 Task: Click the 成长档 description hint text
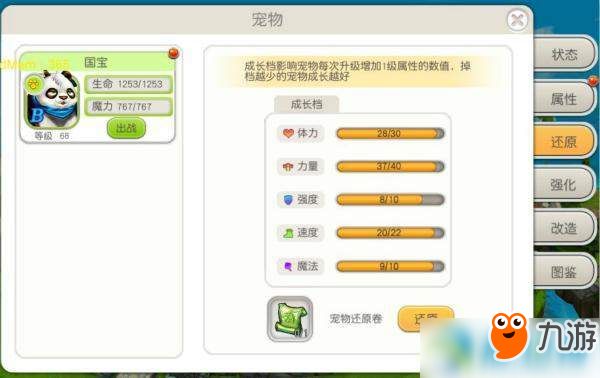pyautogui.click(x=357, y=71)
